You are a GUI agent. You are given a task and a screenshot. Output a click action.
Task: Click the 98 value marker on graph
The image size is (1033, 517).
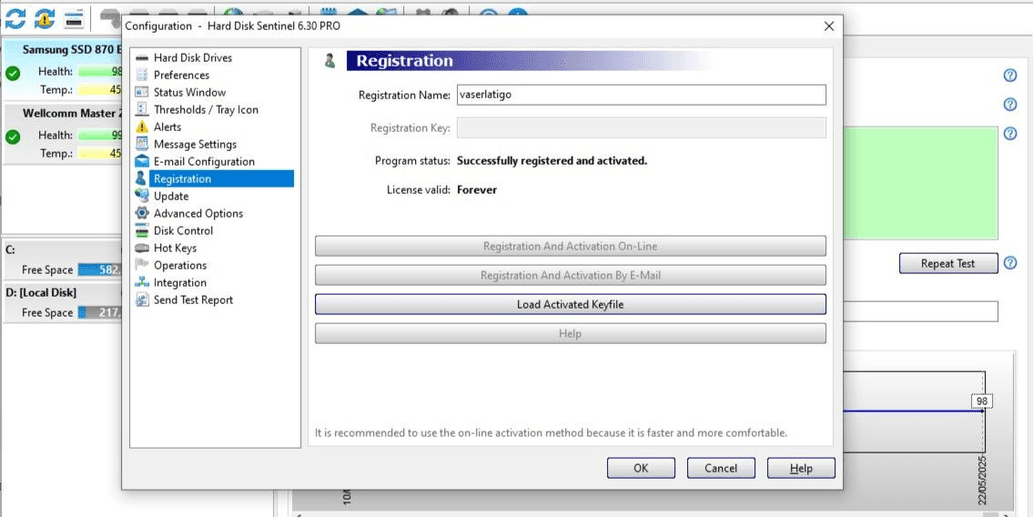pos(982,401)
